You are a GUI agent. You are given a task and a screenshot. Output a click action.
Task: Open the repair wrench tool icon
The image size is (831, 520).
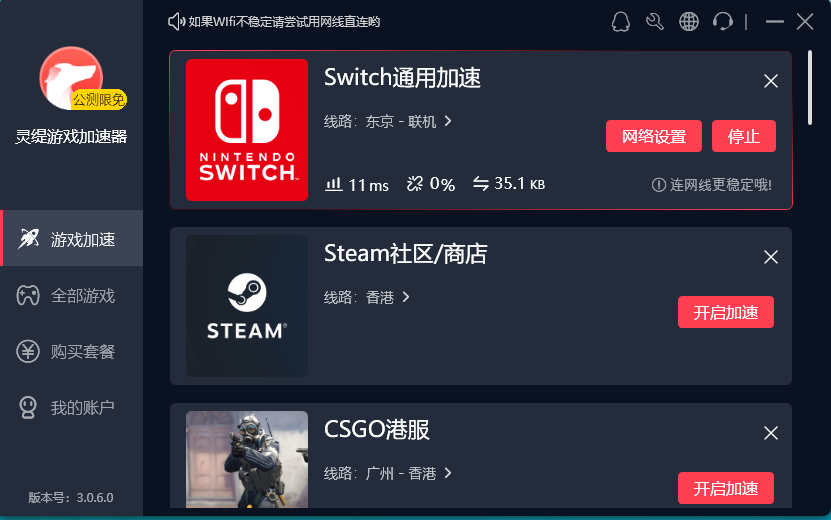655,22
